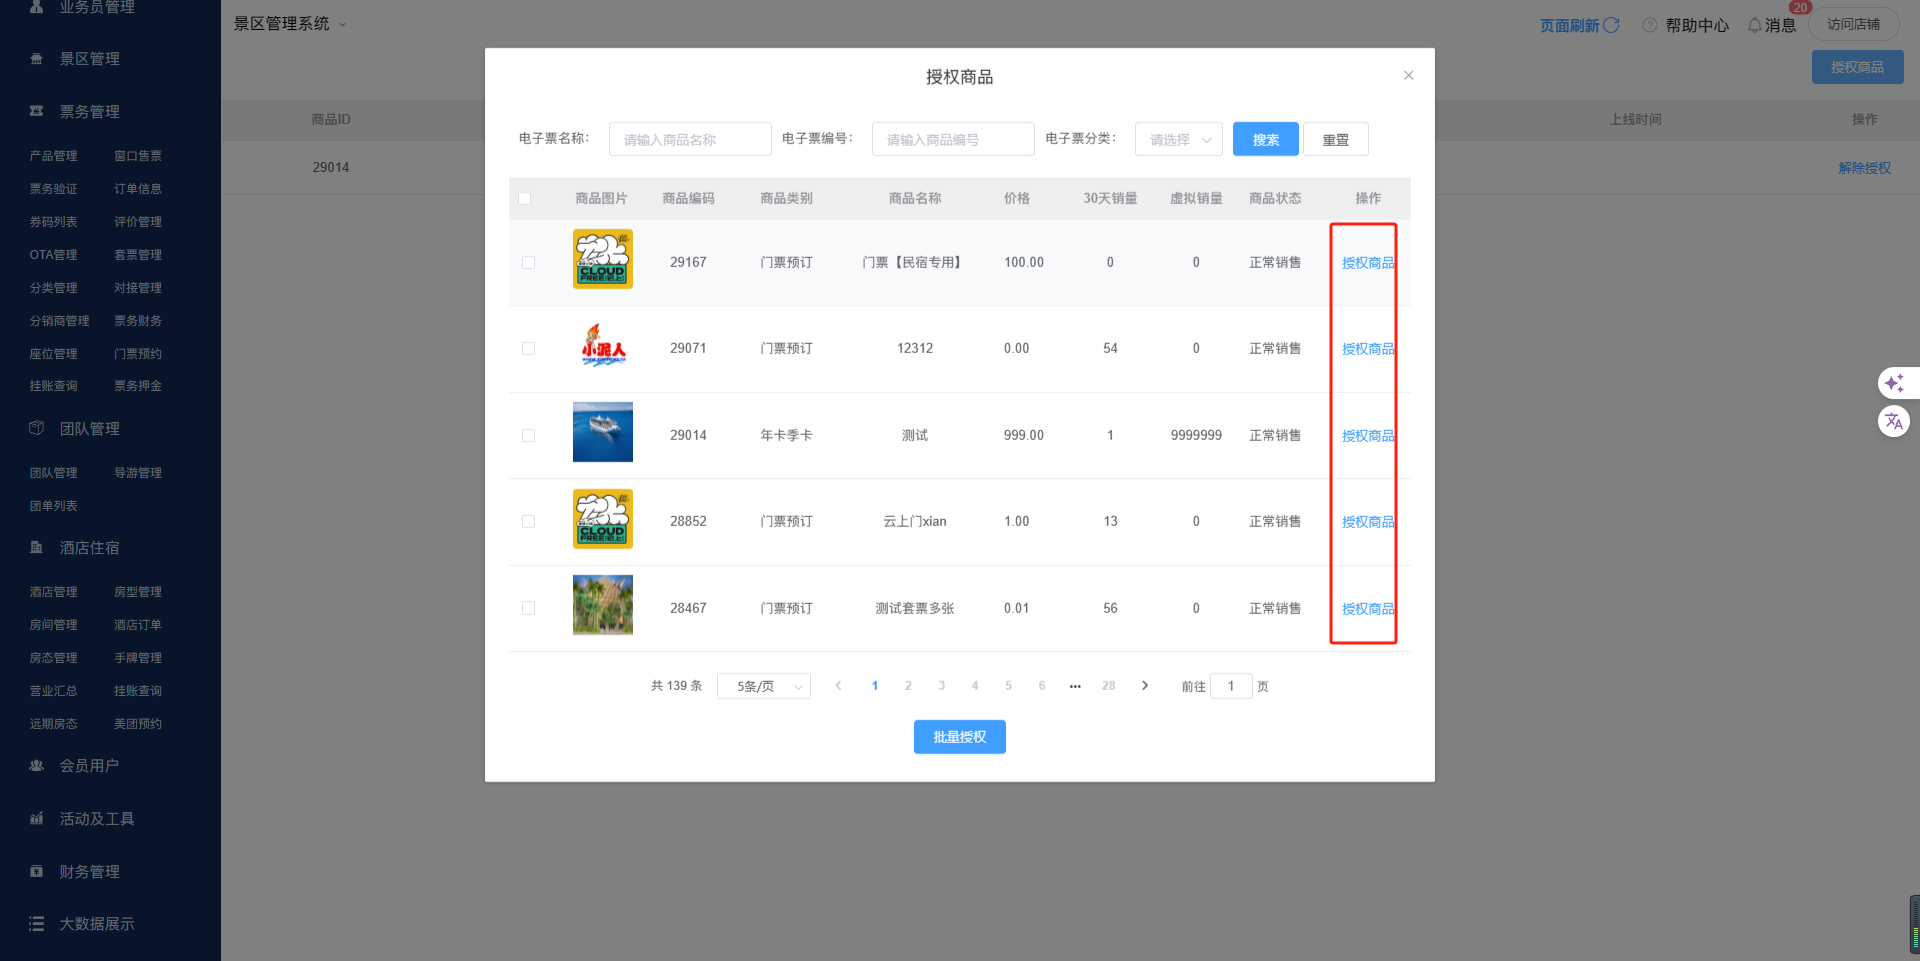Select checkbox for product 29014

coord(528,436)
